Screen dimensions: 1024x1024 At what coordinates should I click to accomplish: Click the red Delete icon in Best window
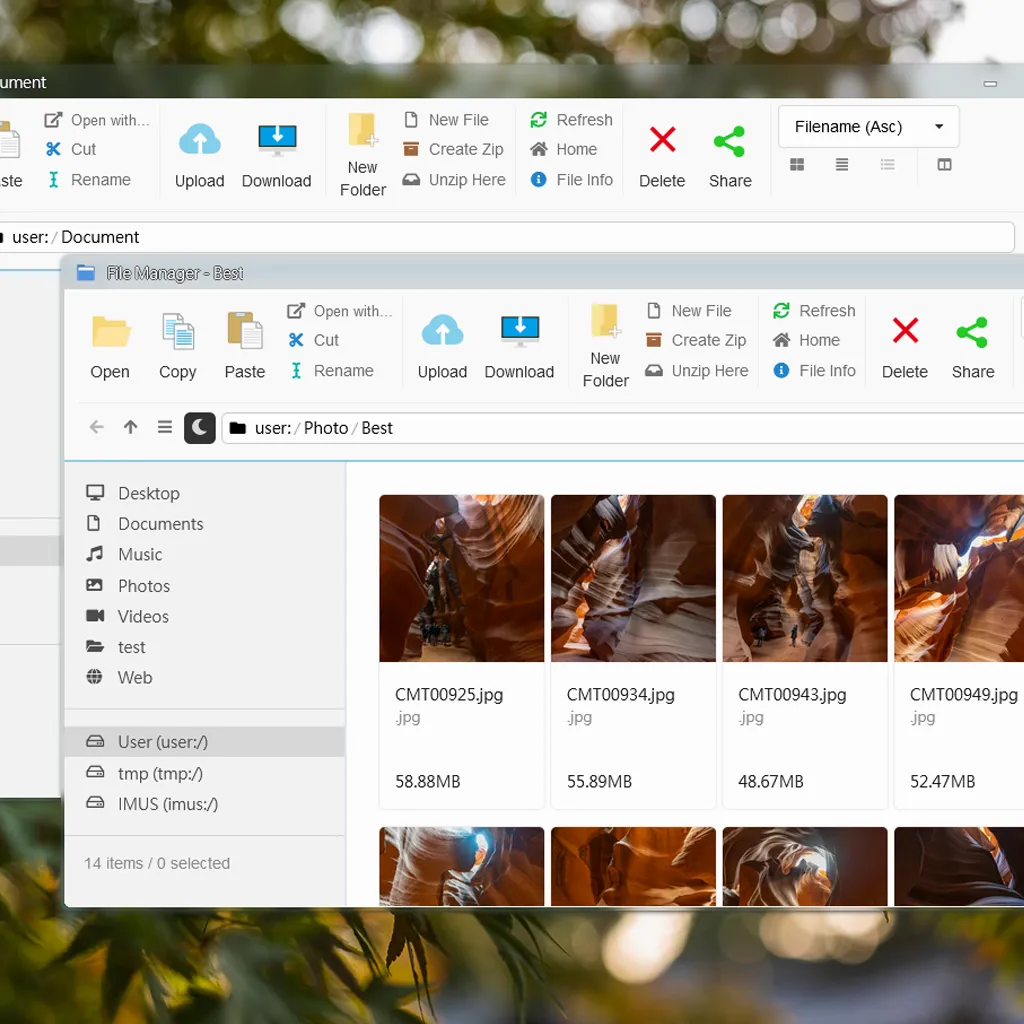pos(905,332)
